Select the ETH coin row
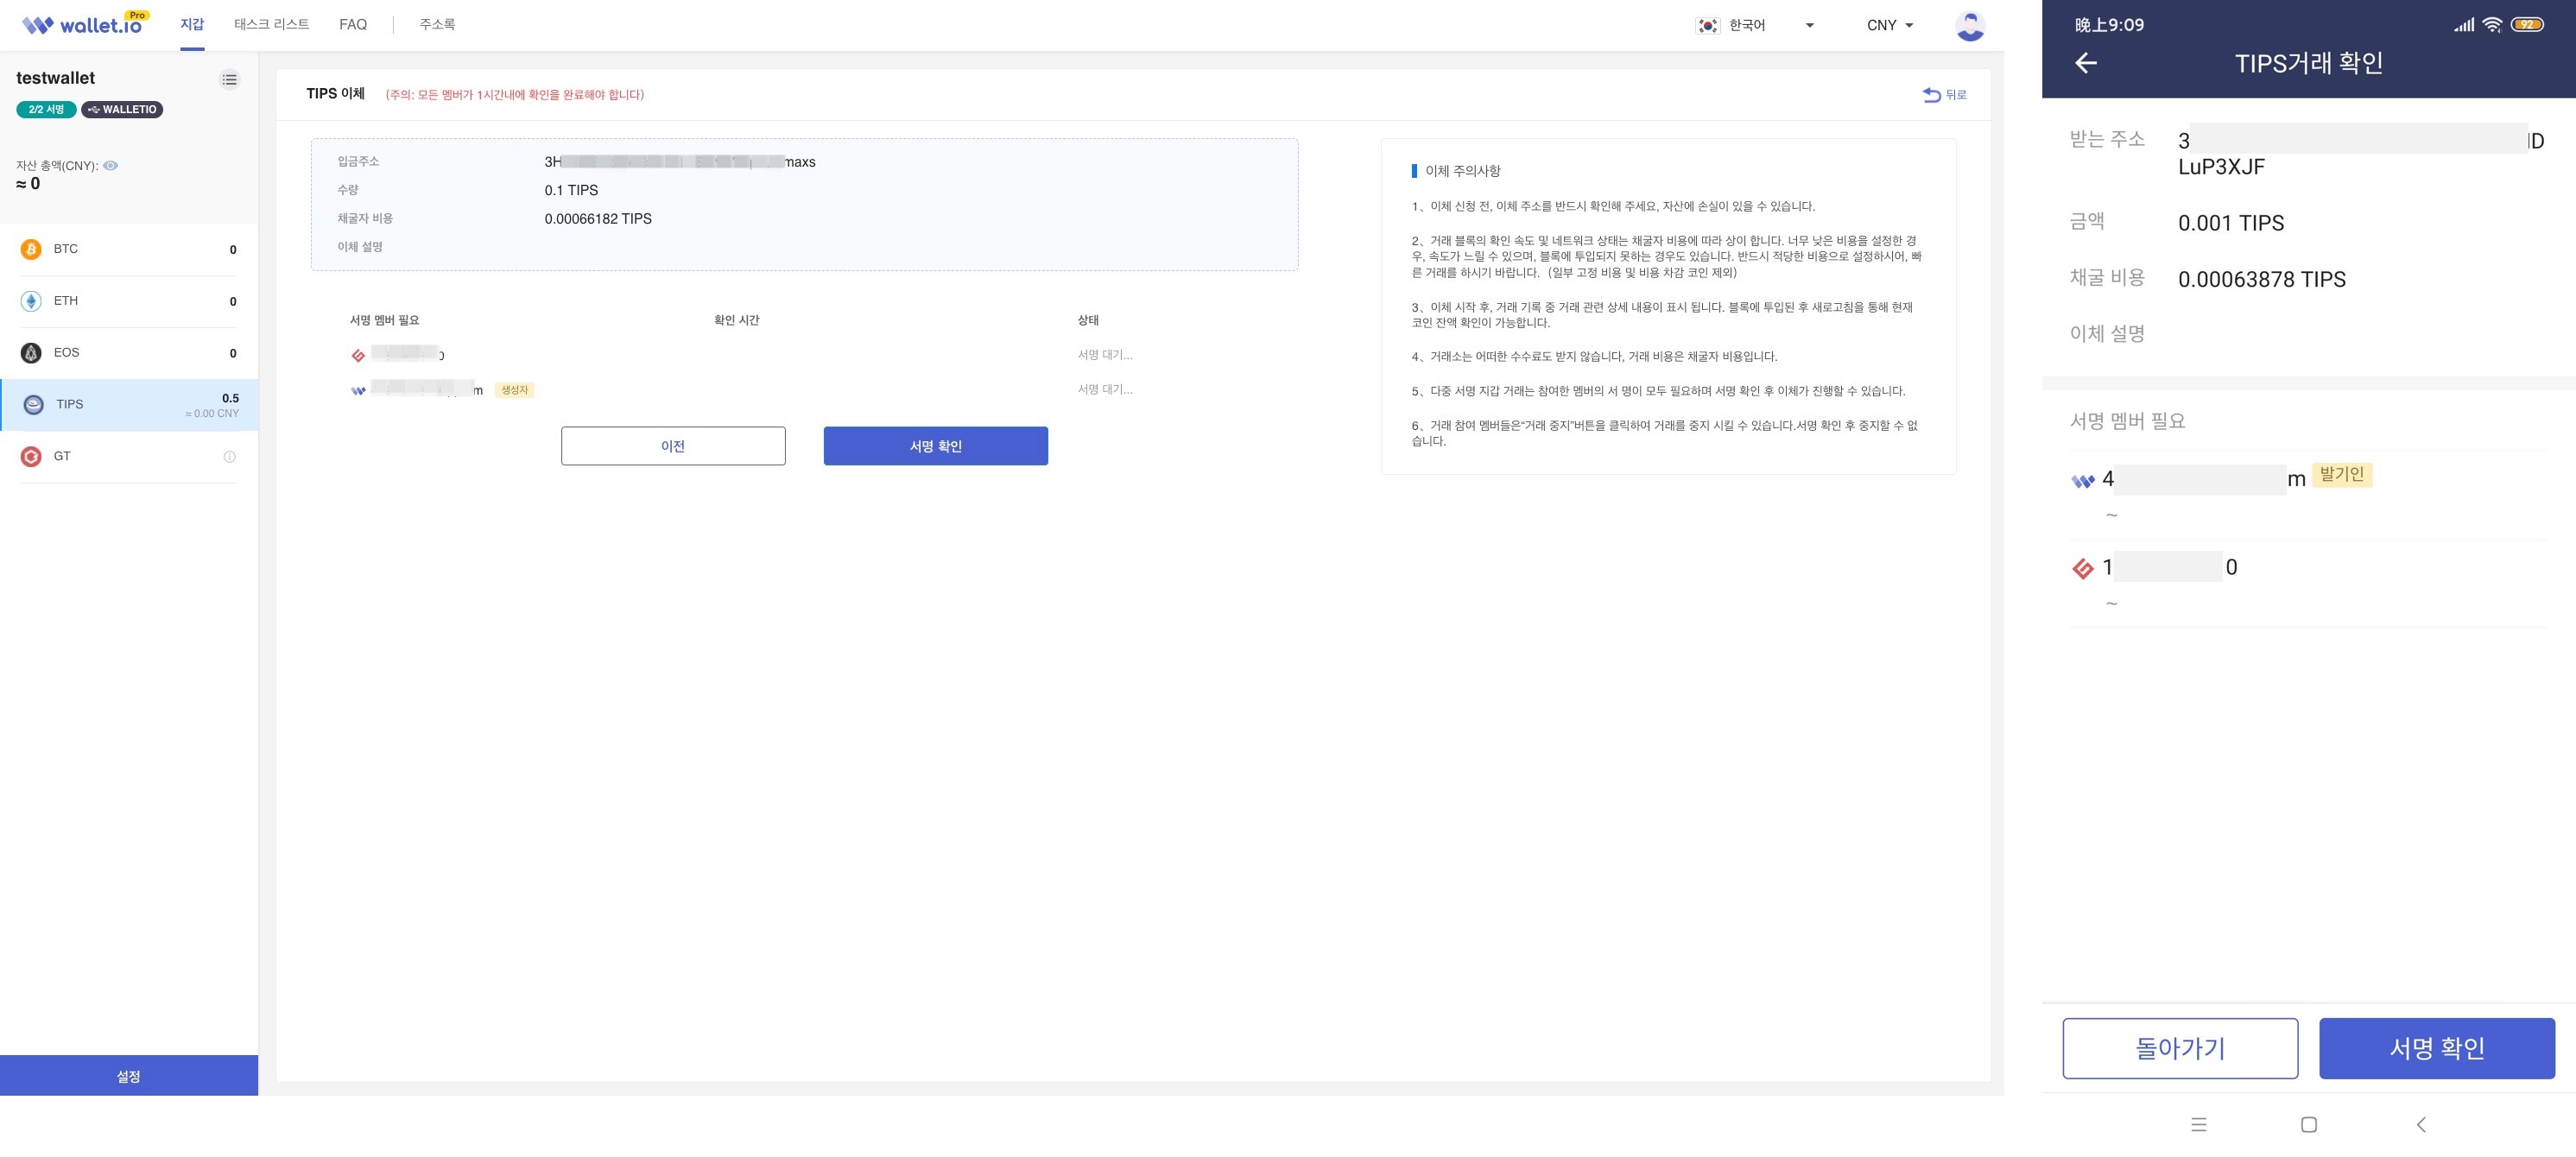The image size is (2576, 1157). (x=128, y=301)
